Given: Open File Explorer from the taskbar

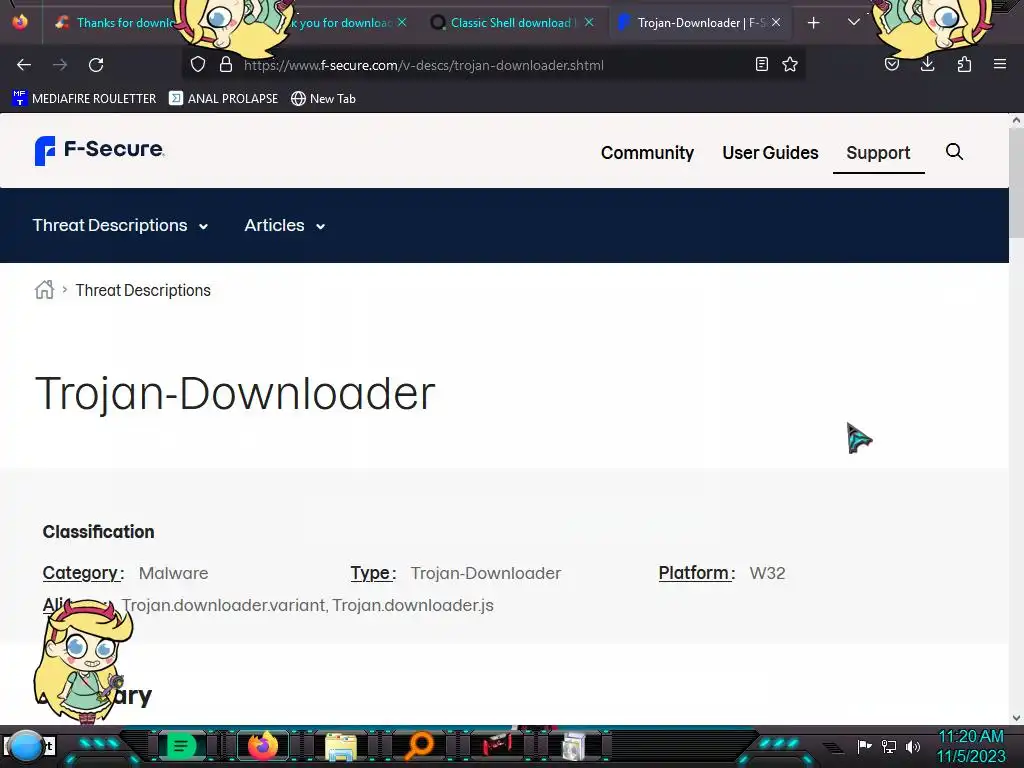Looking at the screenshot, I should [340, 746].
